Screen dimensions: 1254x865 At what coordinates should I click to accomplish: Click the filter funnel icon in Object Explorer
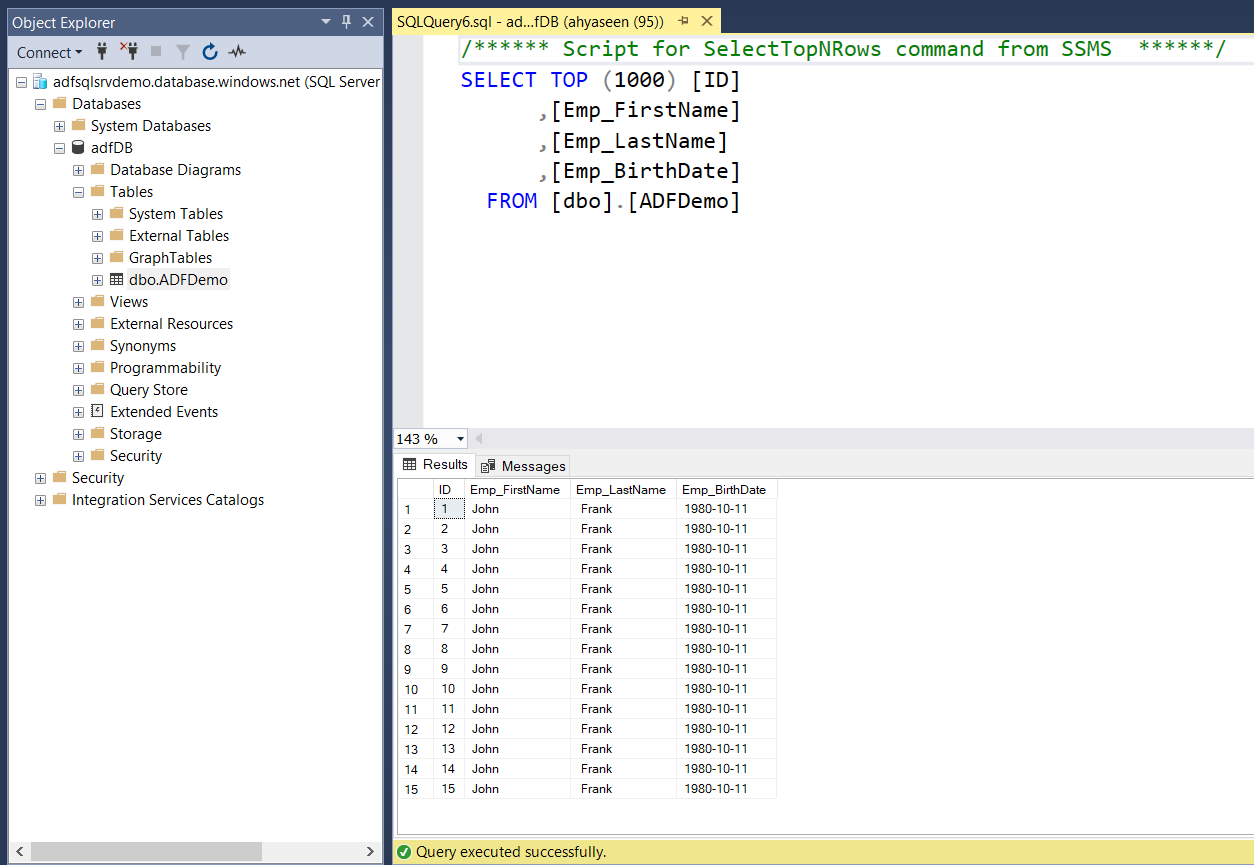click(183, 52)
